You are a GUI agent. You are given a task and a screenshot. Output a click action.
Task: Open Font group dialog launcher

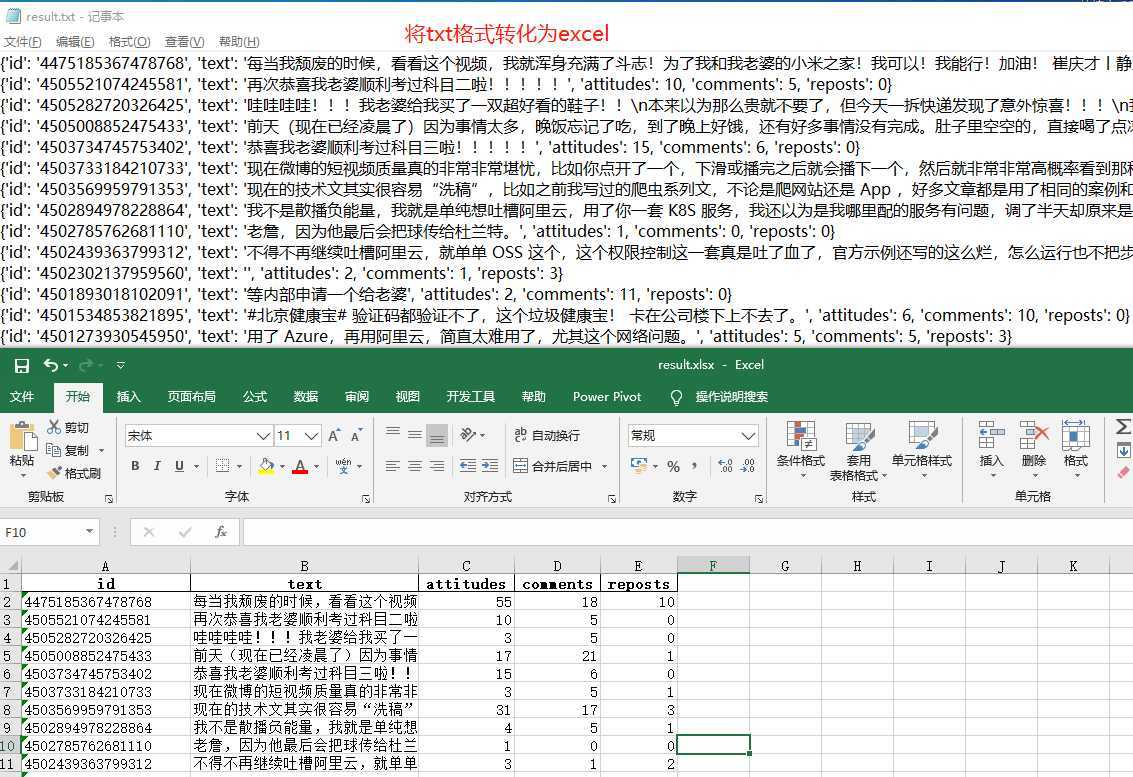coord(366,499)
